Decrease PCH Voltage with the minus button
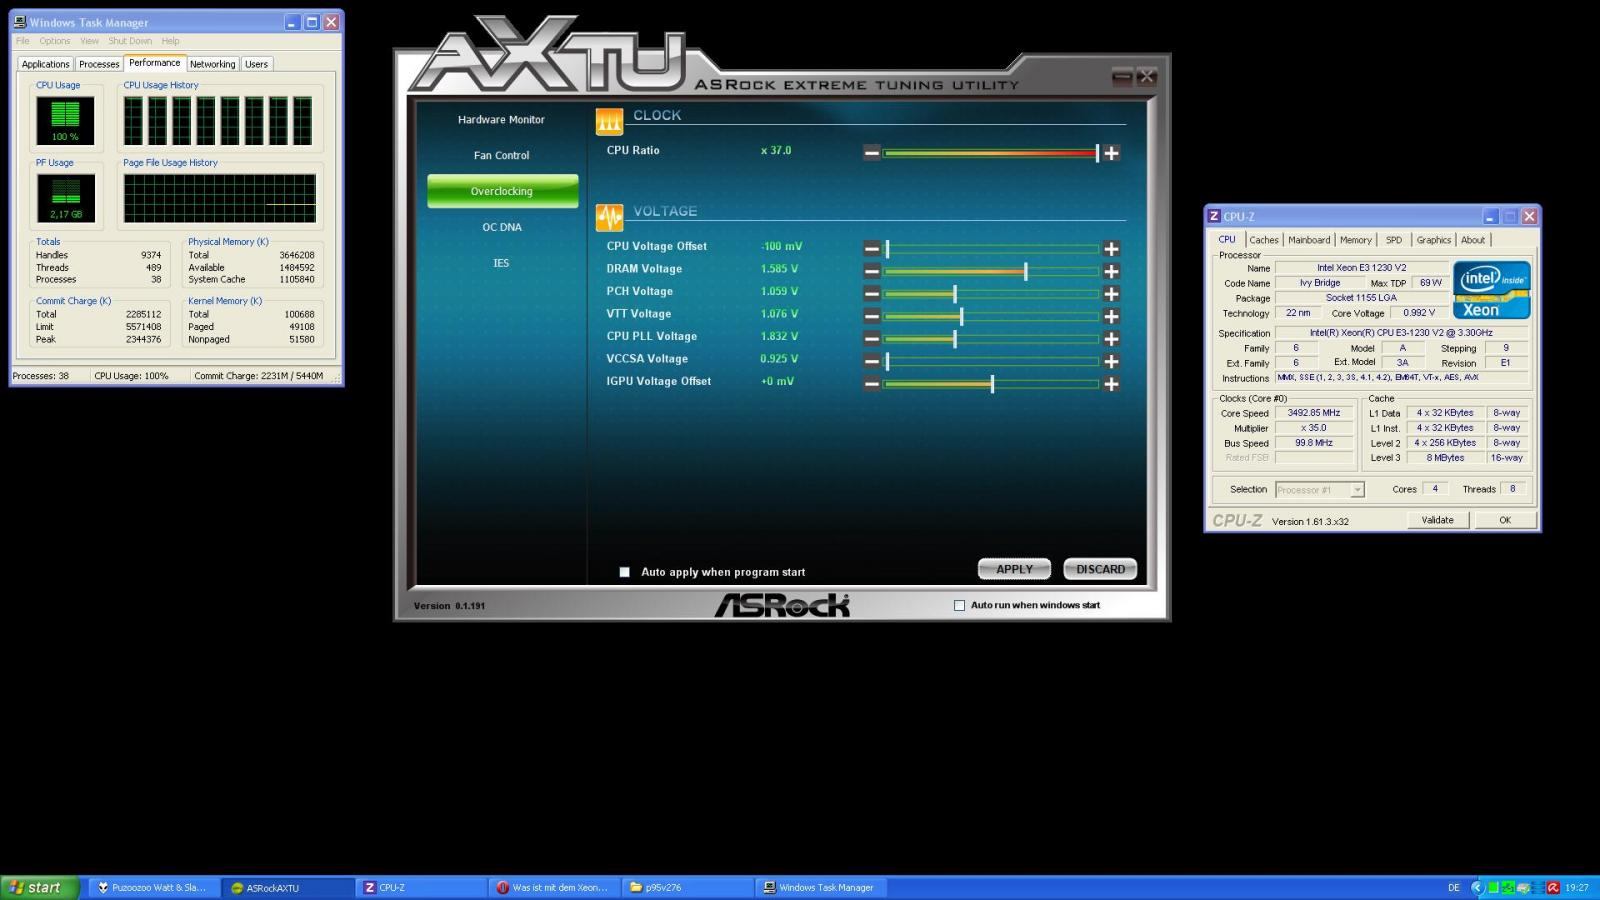1600x900 pixels. point(872,294)
